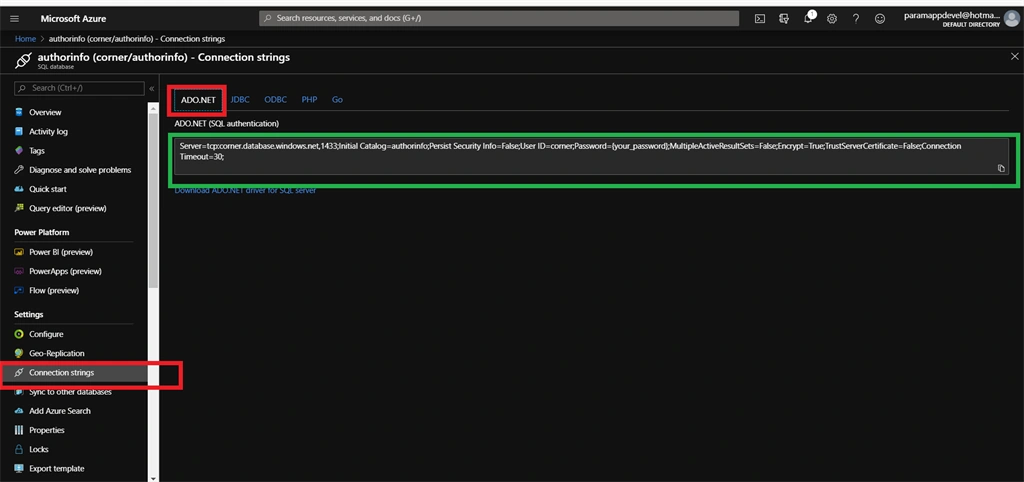This screenshot has height=482, width=1024.
Task: Switch to the PHP tab
Action: 309,100
